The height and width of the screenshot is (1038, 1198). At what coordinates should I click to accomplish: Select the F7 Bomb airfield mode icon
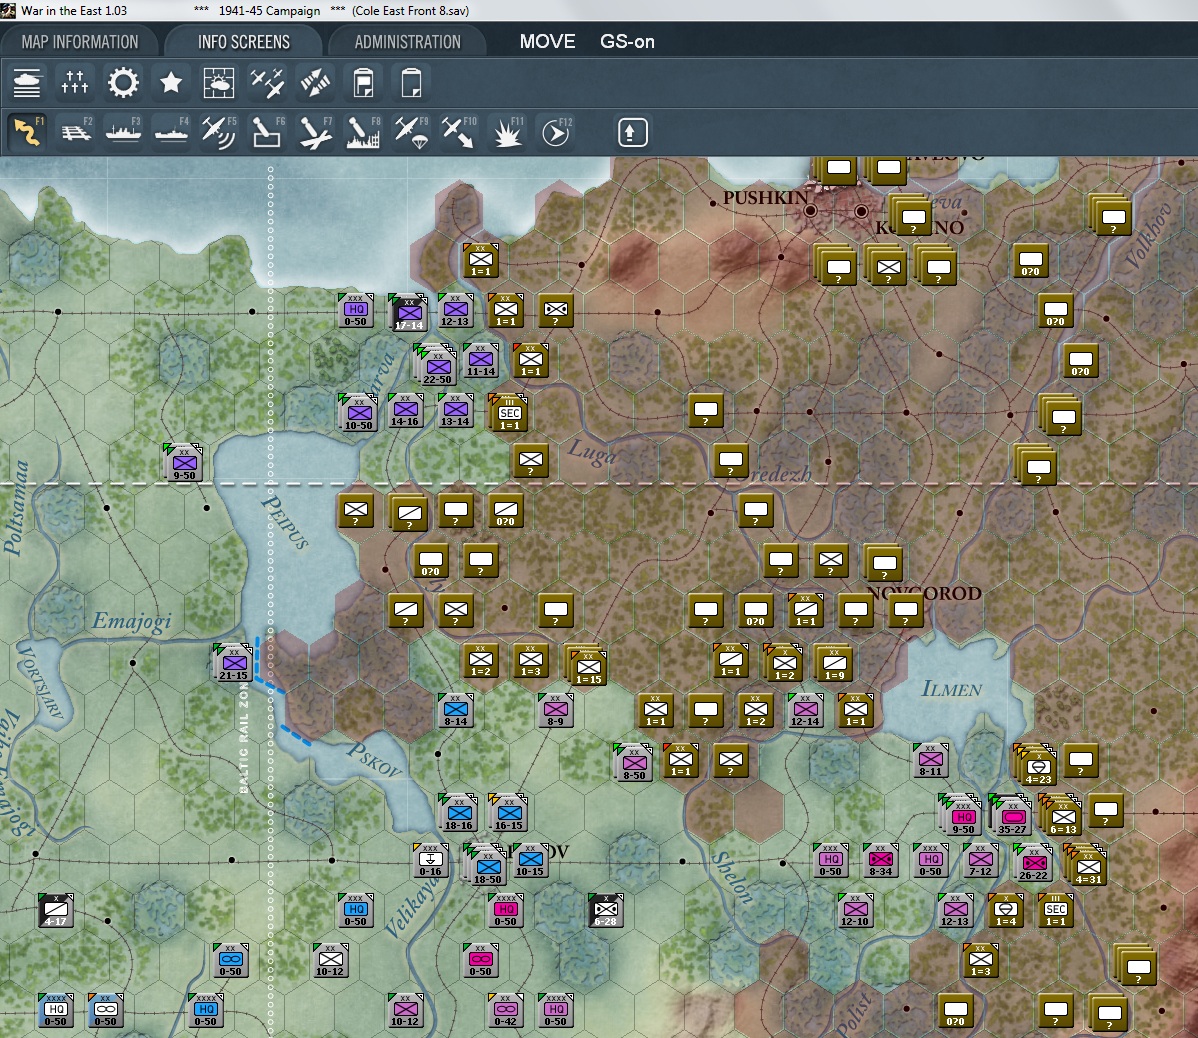click(316, 132)
